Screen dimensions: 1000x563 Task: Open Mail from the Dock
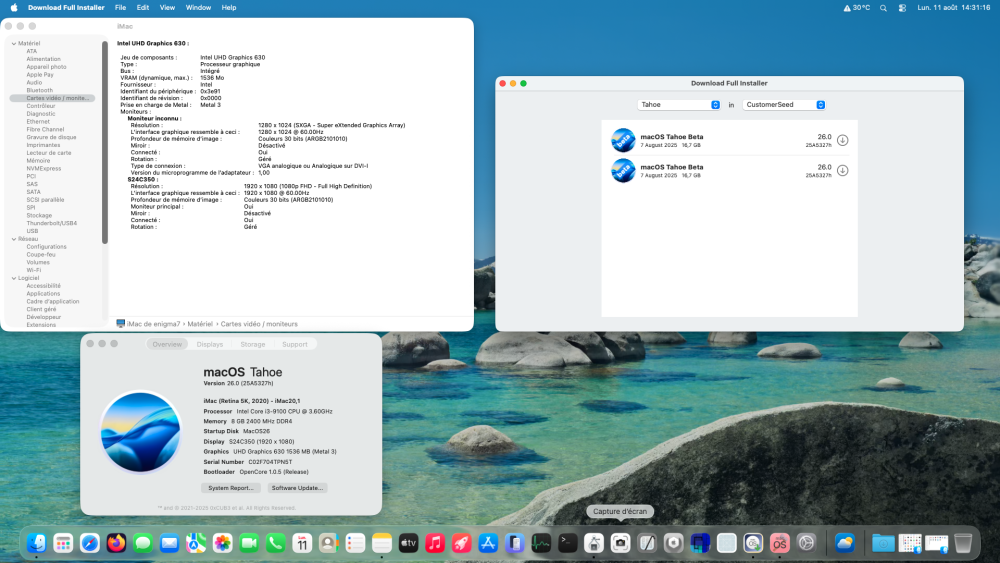[170, 543]
